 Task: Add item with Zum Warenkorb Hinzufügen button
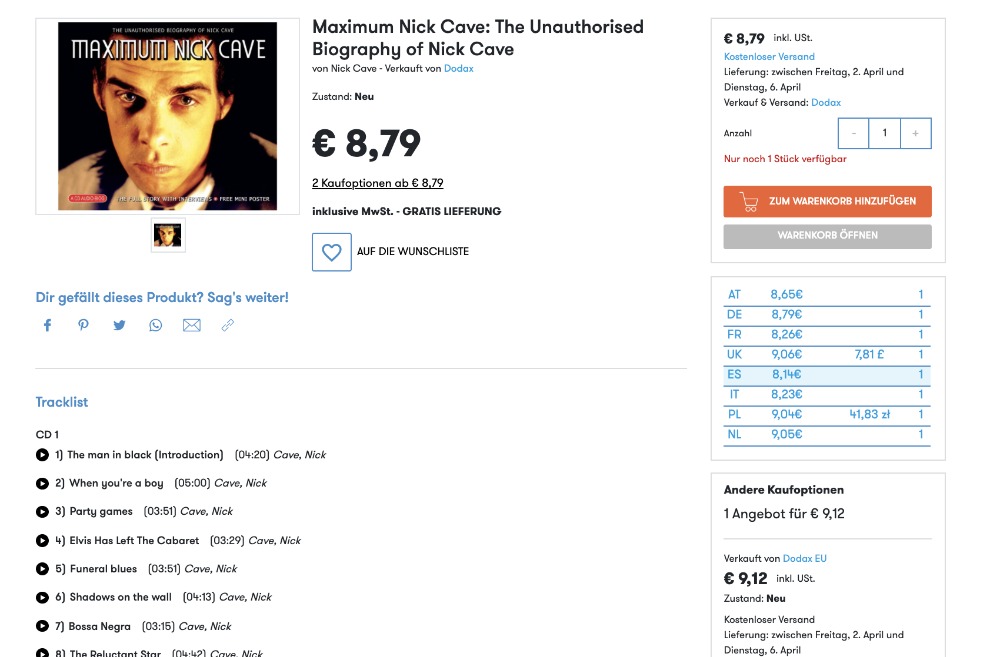(x=827, y=201)
